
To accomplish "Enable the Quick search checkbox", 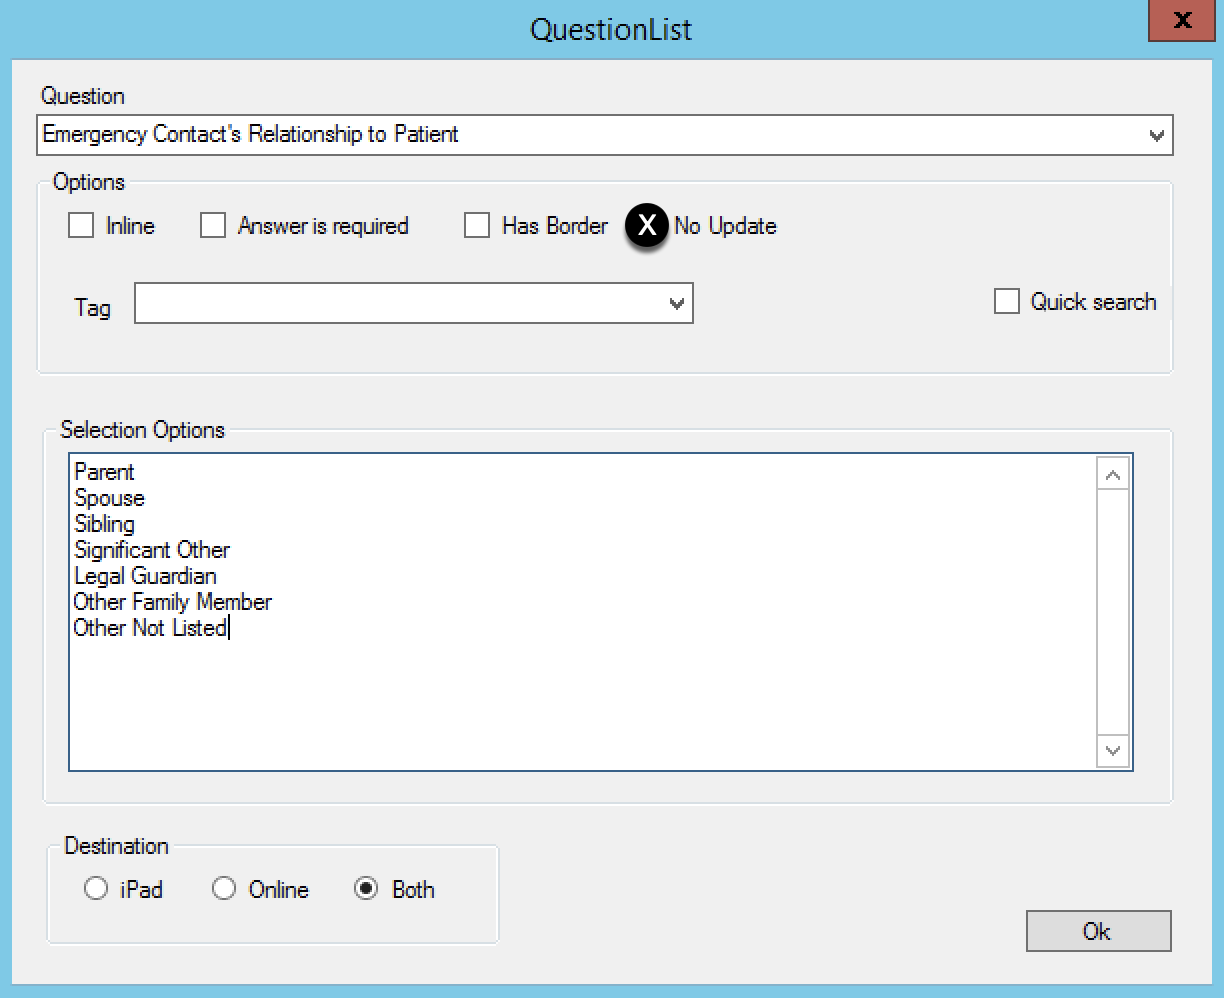I will click(1007, 302).
